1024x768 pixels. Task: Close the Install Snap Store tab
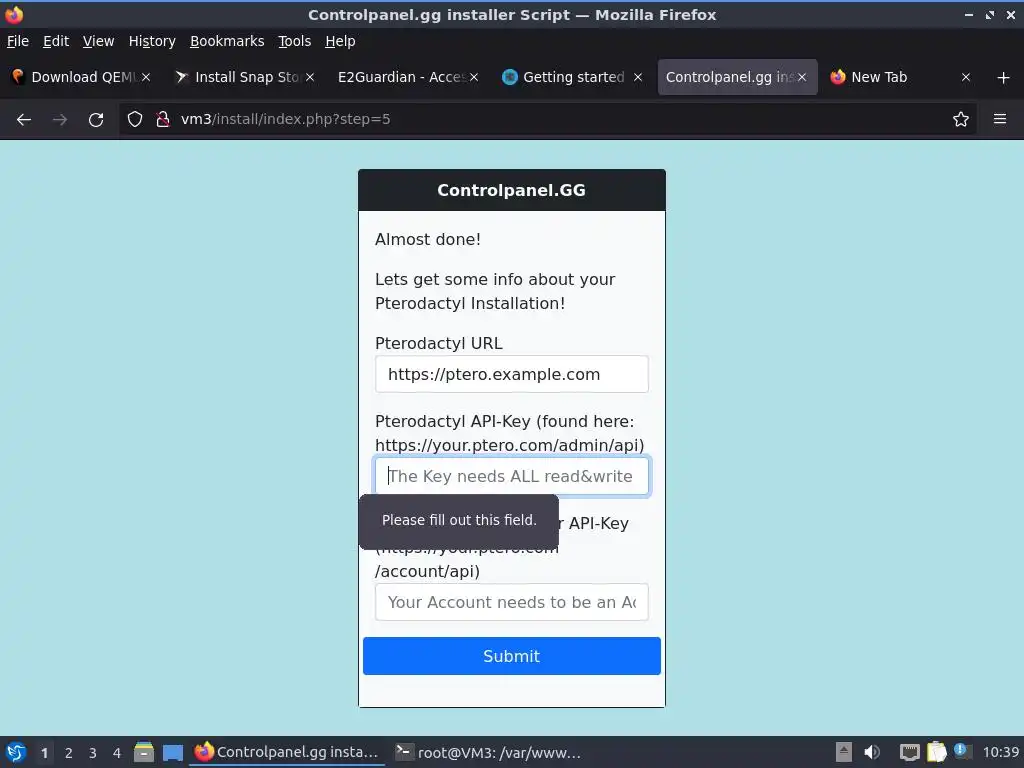coord(310,77)
